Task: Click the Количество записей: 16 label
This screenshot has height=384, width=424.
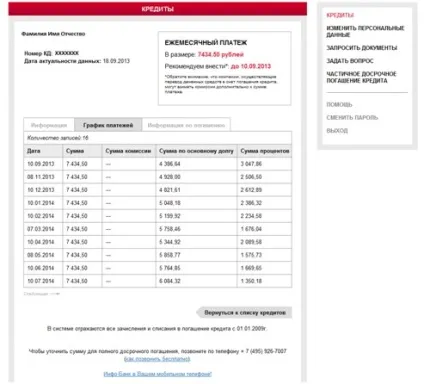Action: tap(58, 138)
